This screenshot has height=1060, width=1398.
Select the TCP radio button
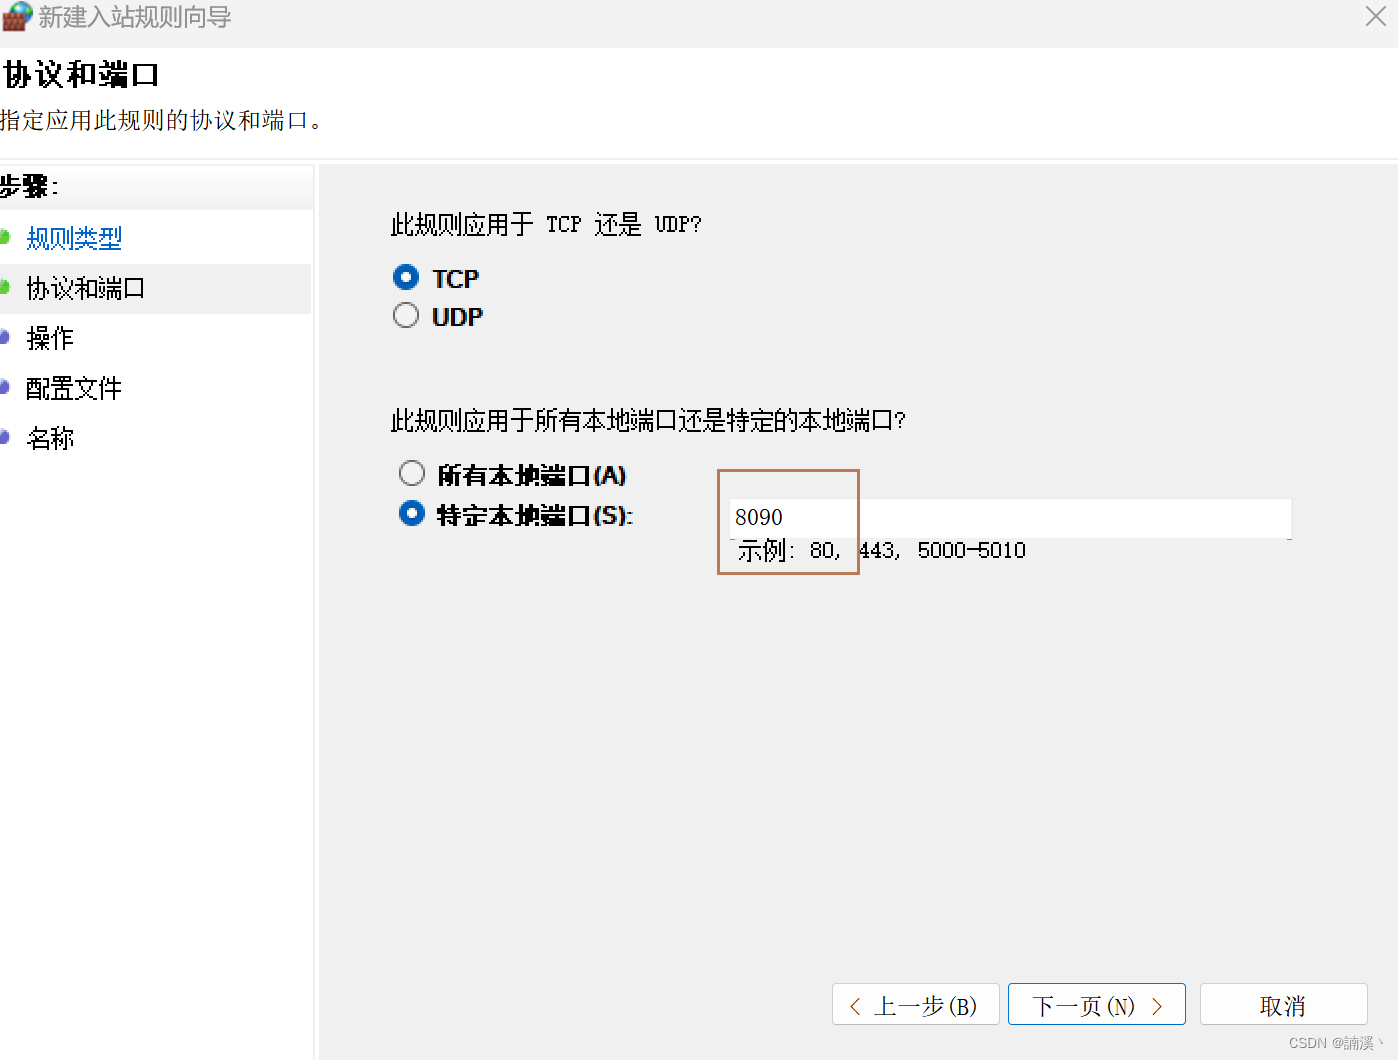click(x=406, y=277)
